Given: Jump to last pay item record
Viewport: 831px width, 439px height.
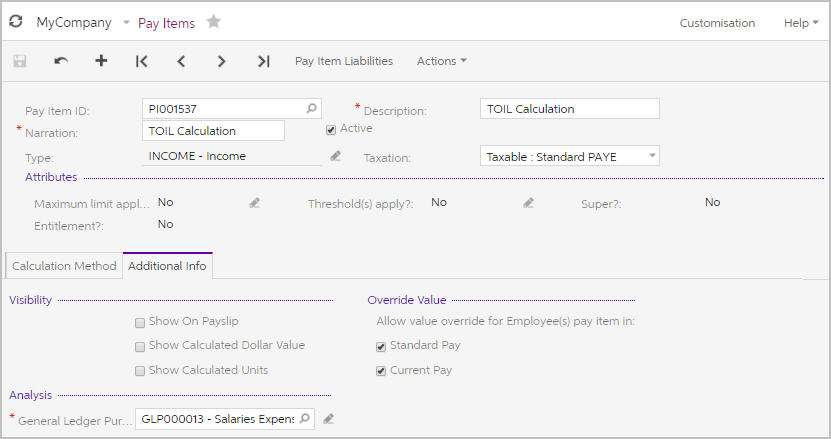Looking at the screenshot, I should tap(263, 61).
